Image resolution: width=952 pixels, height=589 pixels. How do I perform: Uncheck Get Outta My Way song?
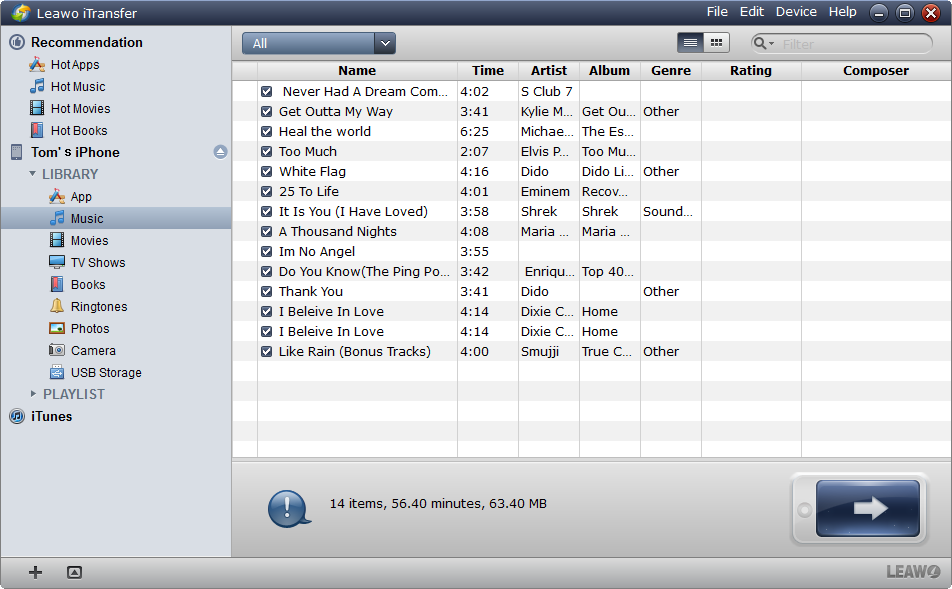(x=267, y=112)
